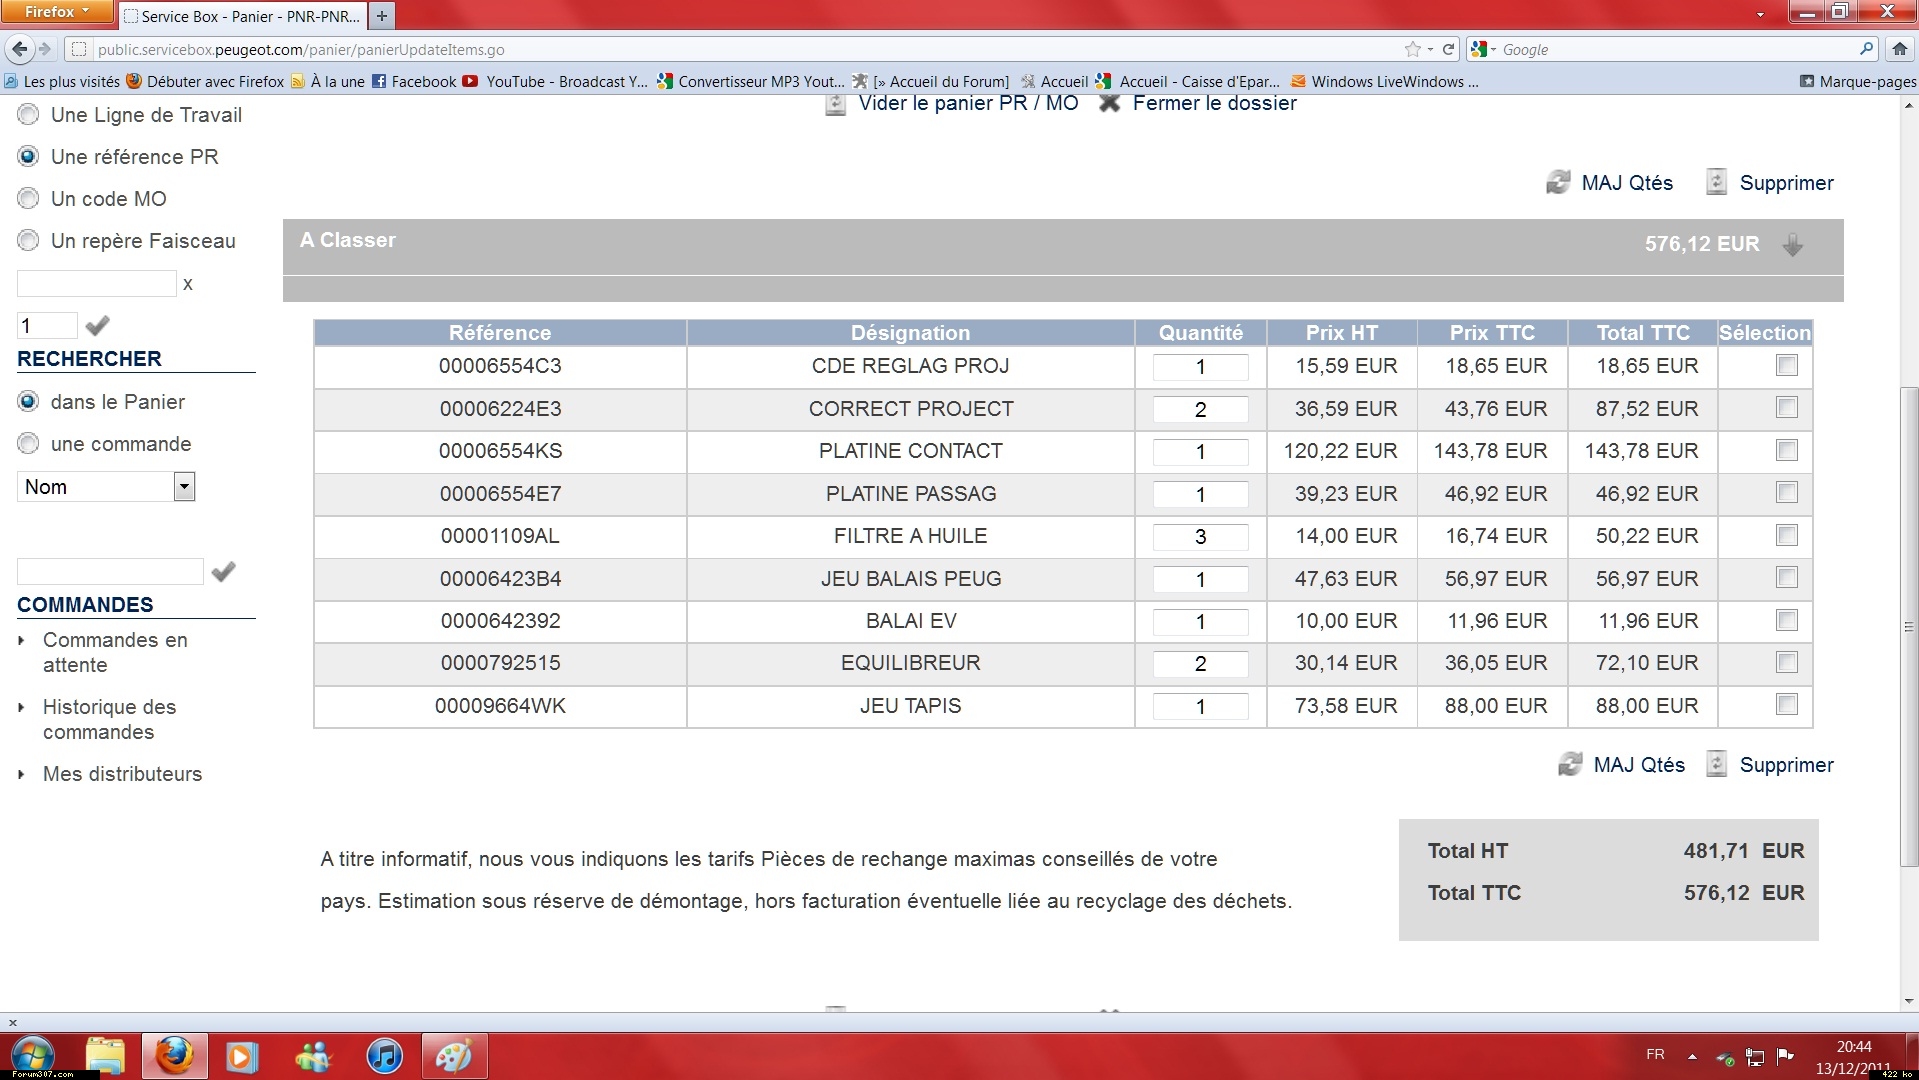The image size is (1919, 1080).
Task: Check the JEU TAPIS selection box
Action: coord(1786,705)
